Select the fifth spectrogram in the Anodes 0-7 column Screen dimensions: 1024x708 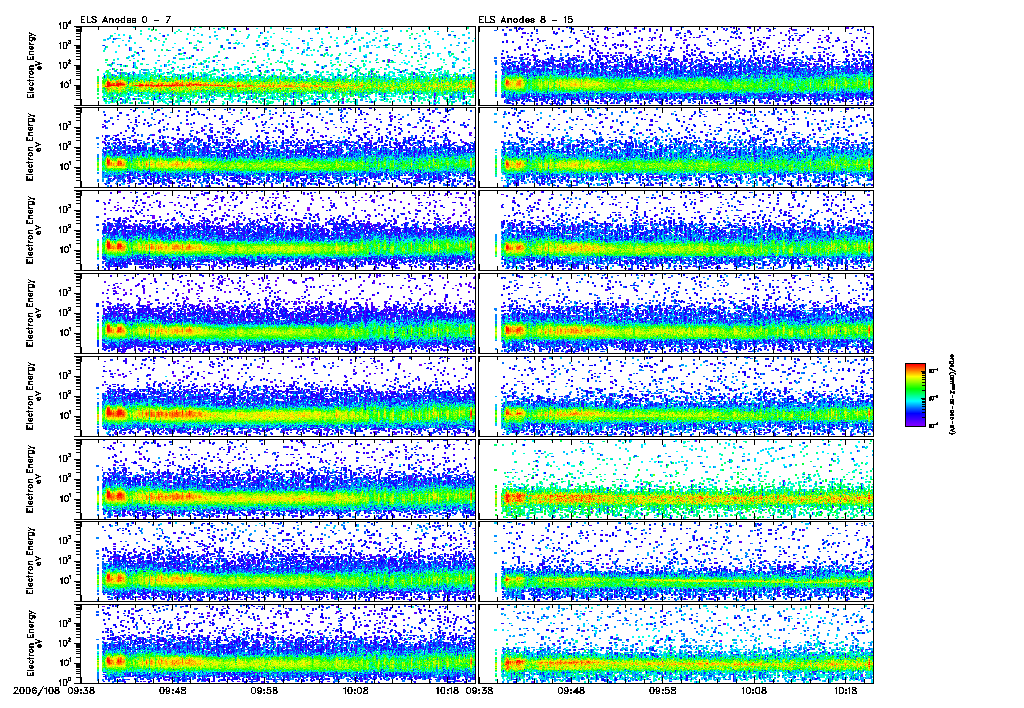pyautogui.click(x=278, y=396)
